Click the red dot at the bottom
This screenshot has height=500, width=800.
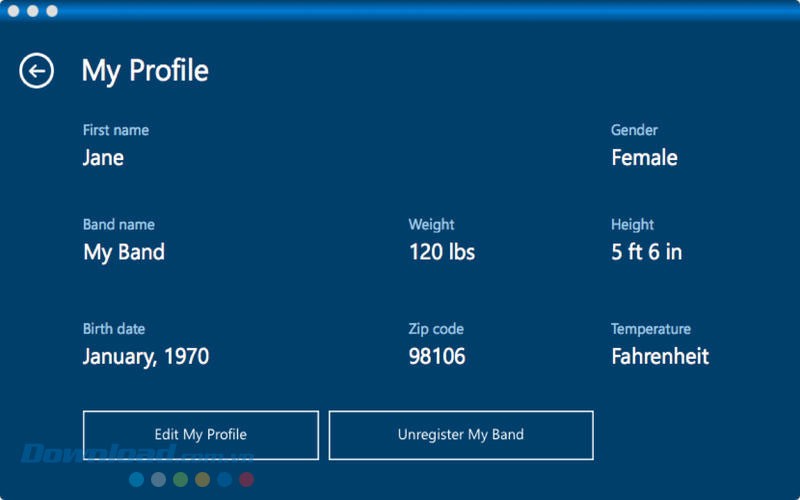tap(246, 480)
